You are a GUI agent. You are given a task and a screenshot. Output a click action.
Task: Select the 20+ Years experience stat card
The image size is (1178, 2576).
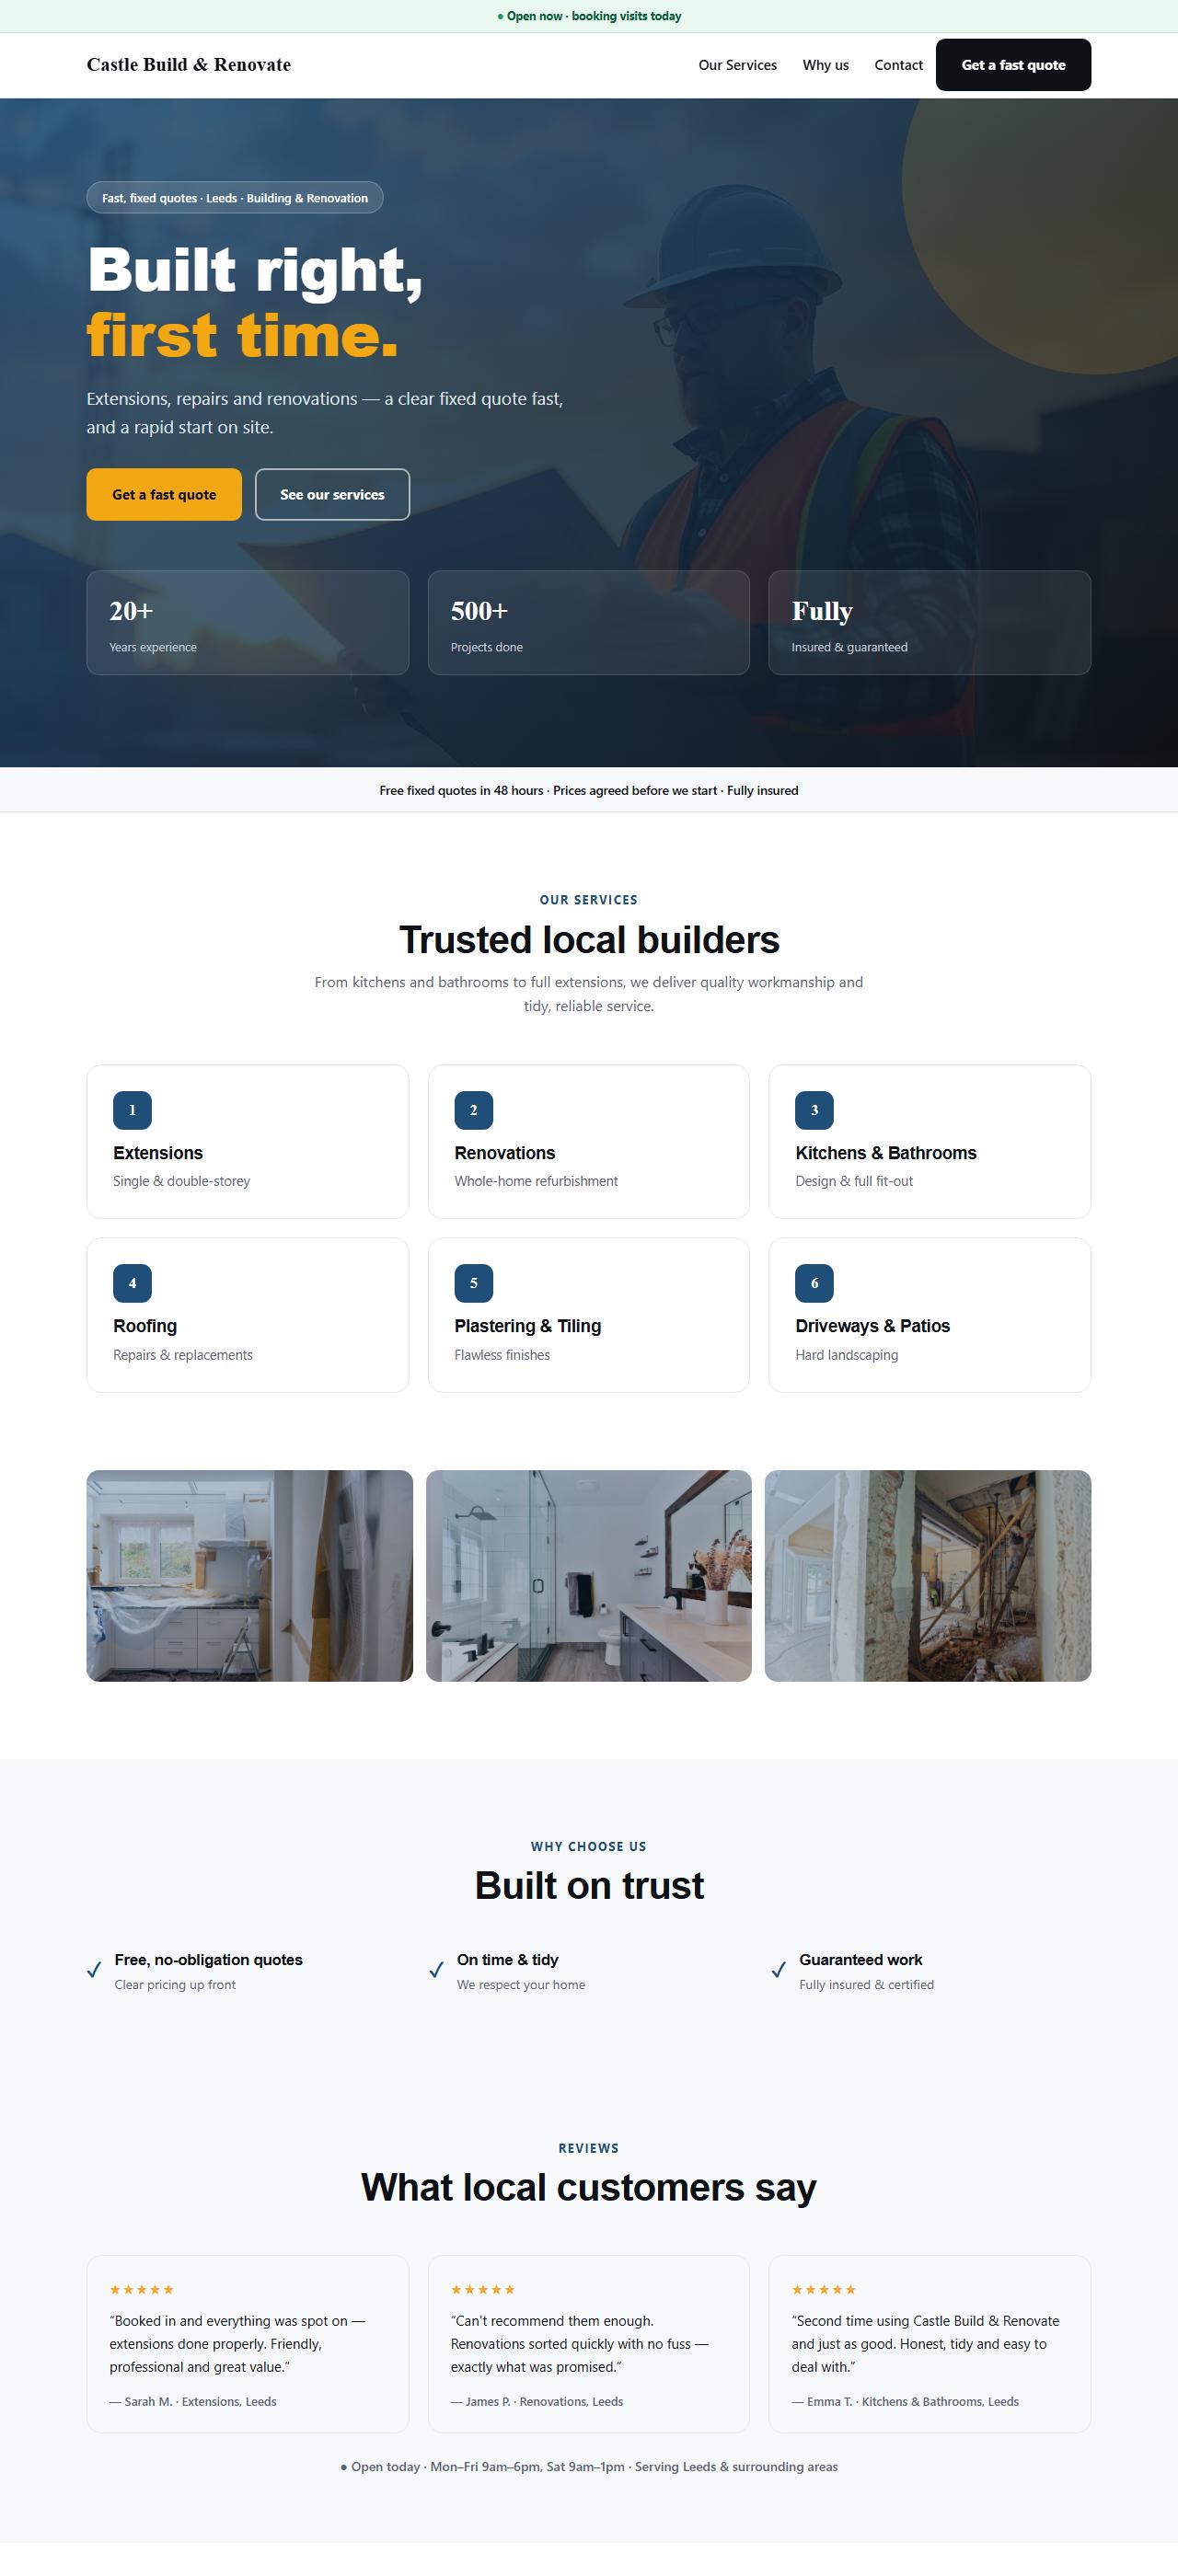point(248,622)
